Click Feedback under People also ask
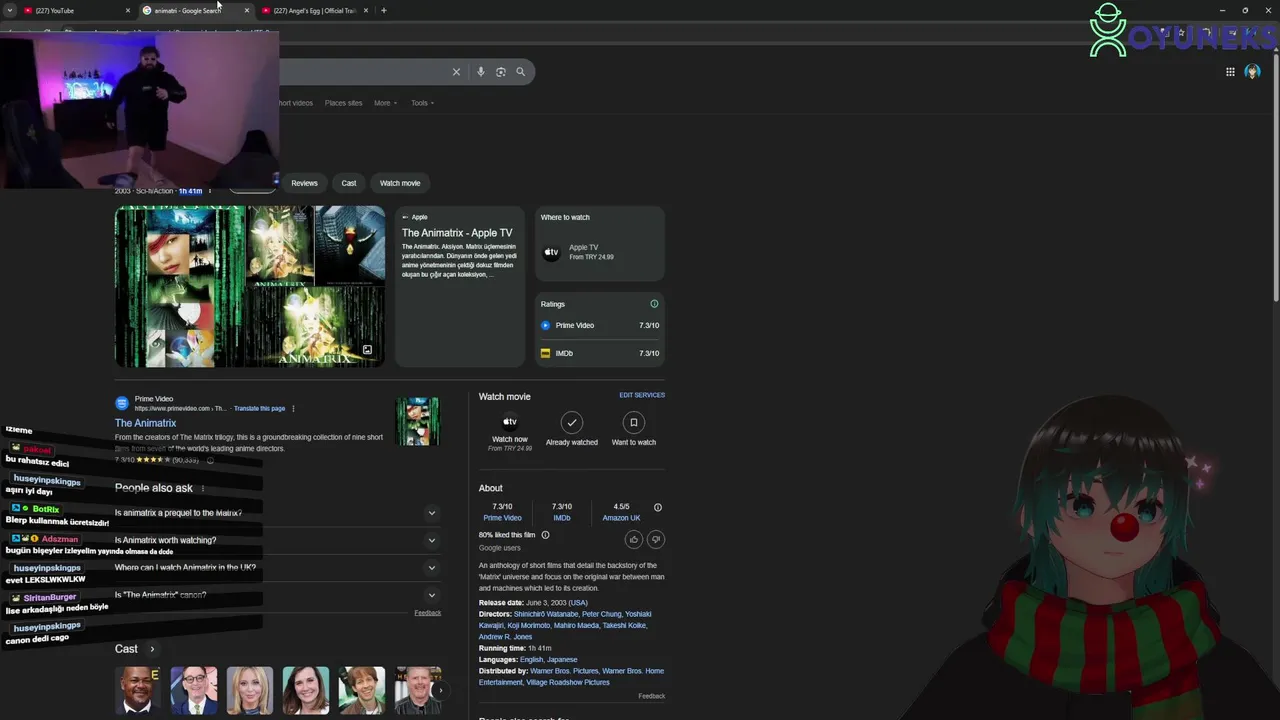1280x720 pixels. click(x=427, y=613)
